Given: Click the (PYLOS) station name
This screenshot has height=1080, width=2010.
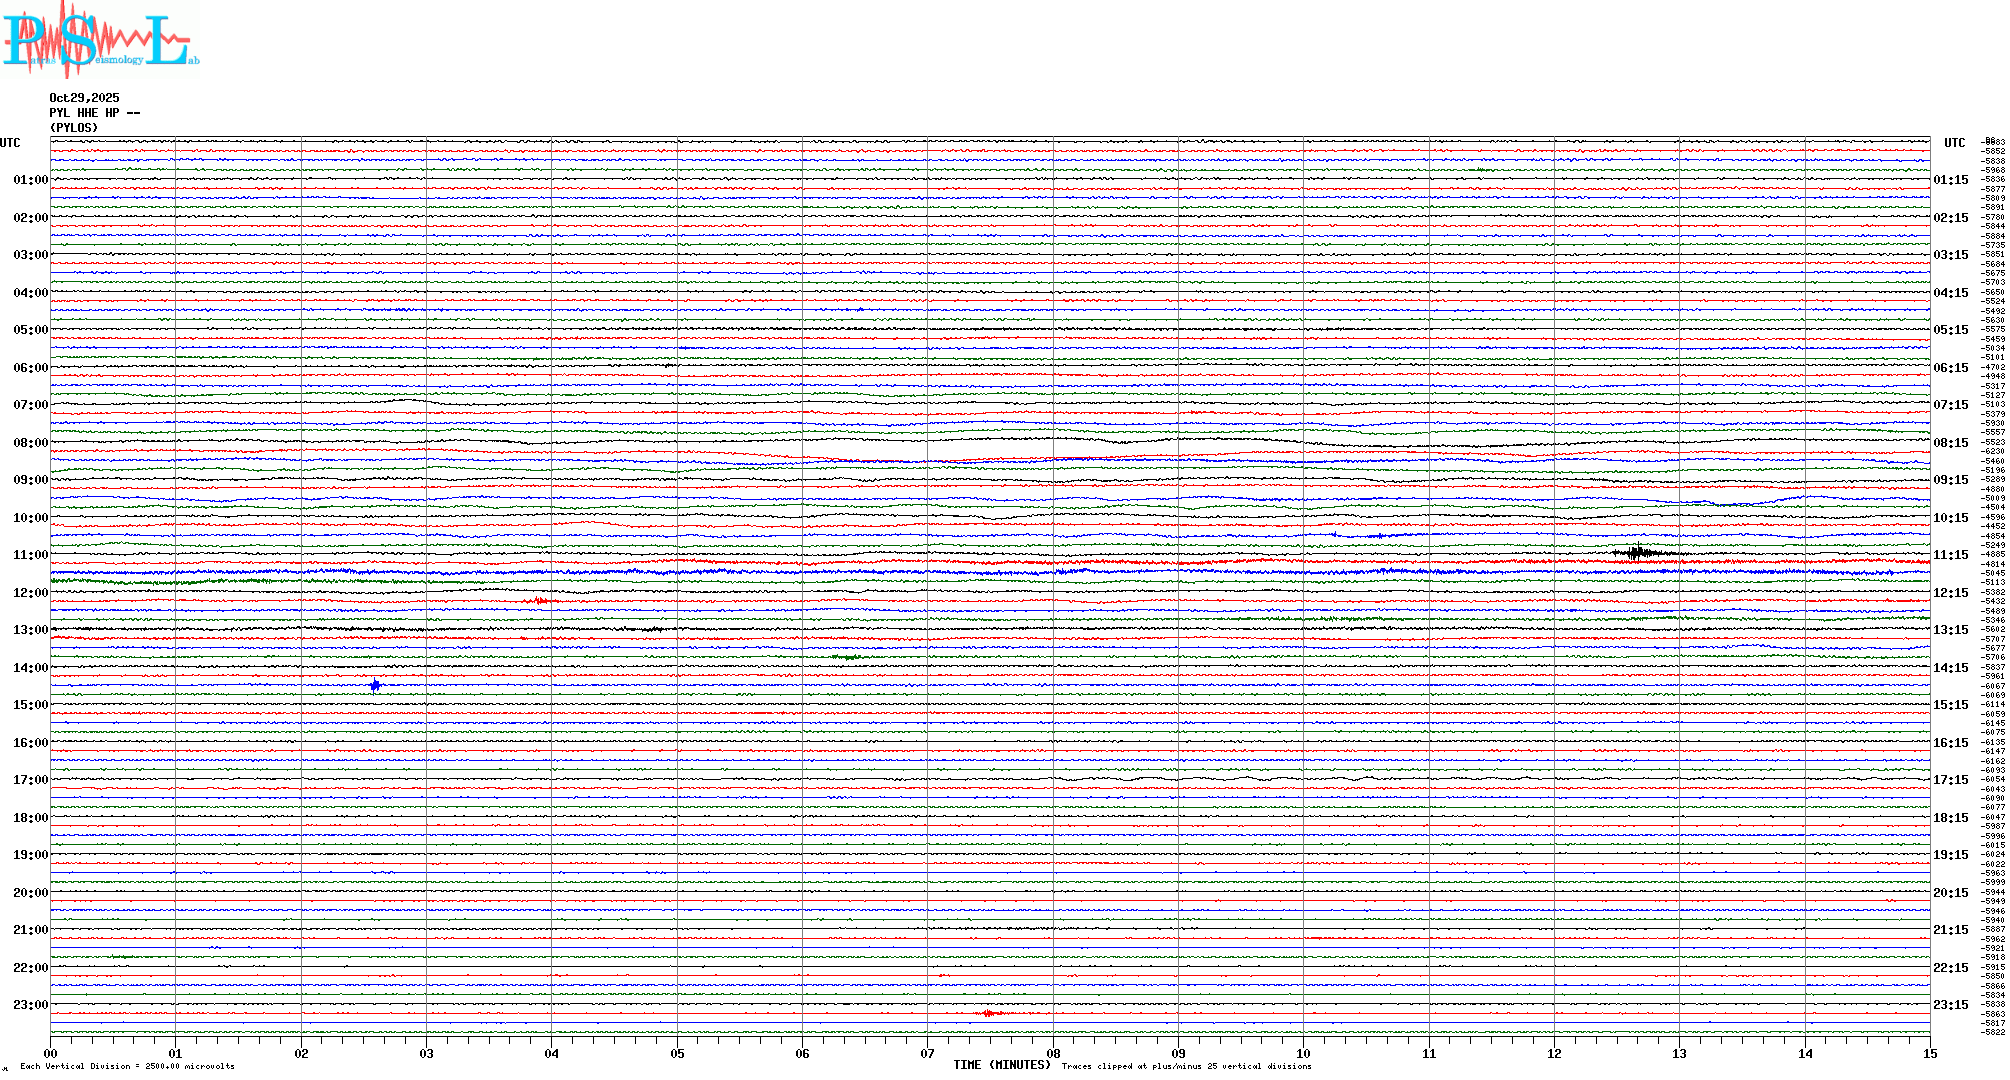Looking at the screenshot, I should [74, 128].
